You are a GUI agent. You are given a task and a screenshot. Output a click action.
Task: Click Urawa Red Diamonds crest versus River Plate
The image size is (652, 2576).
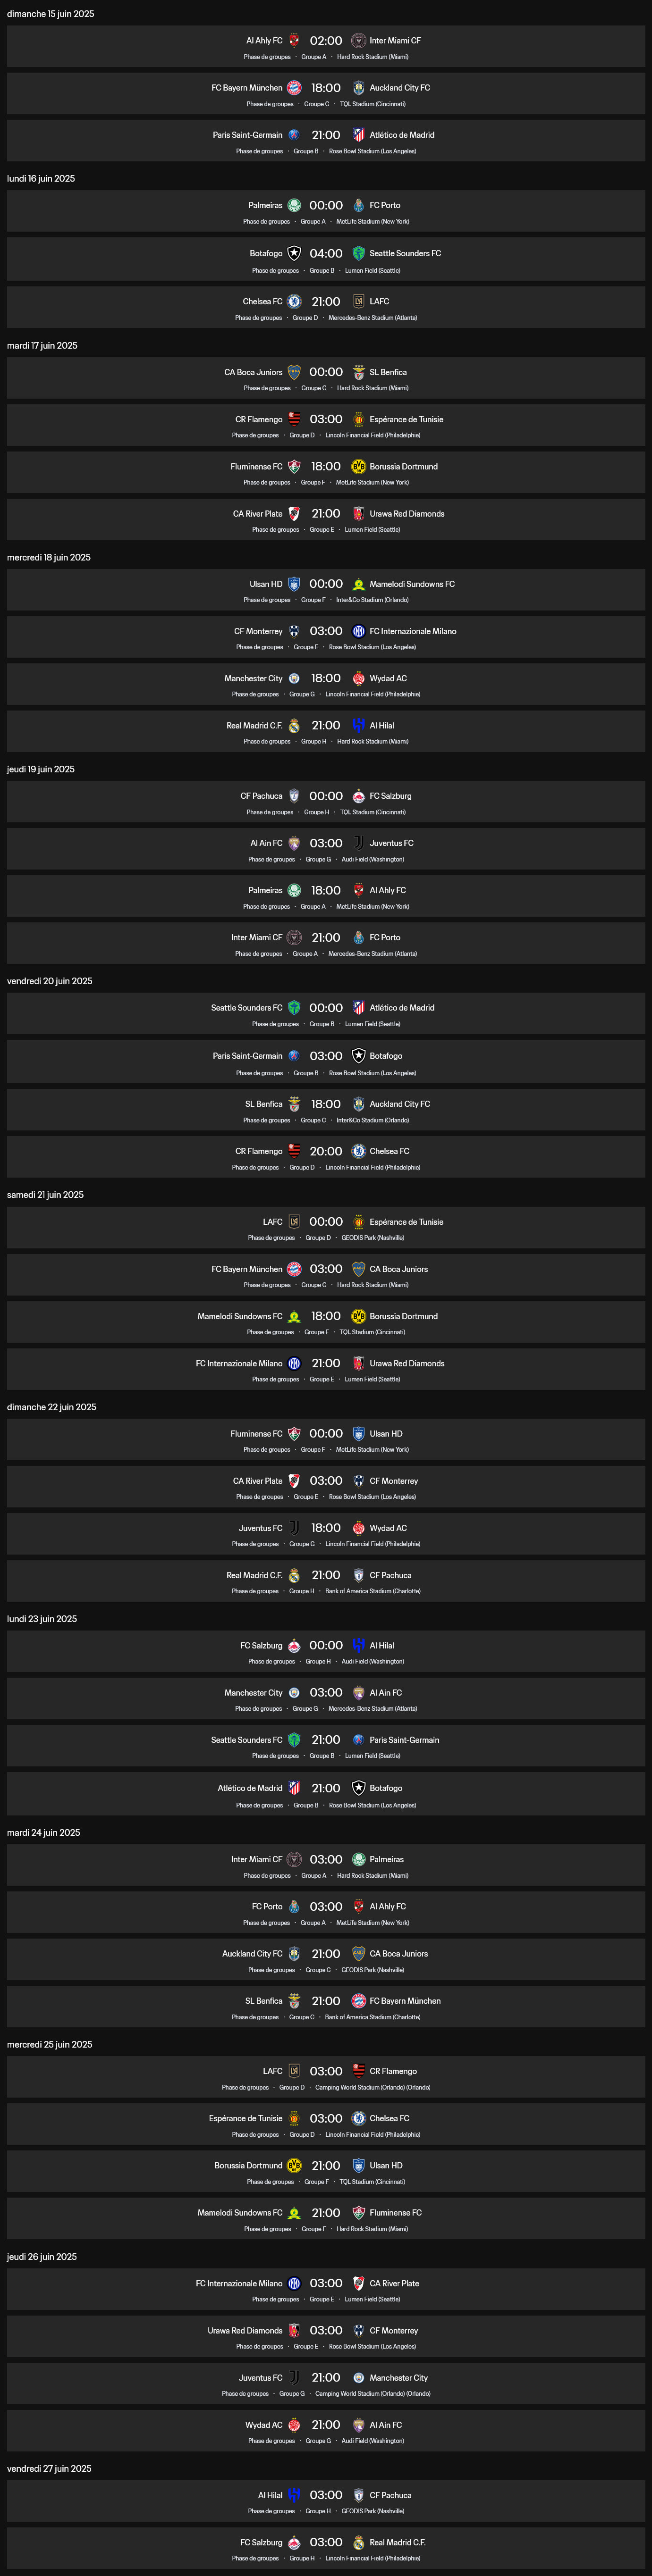(x=358, y=514)
